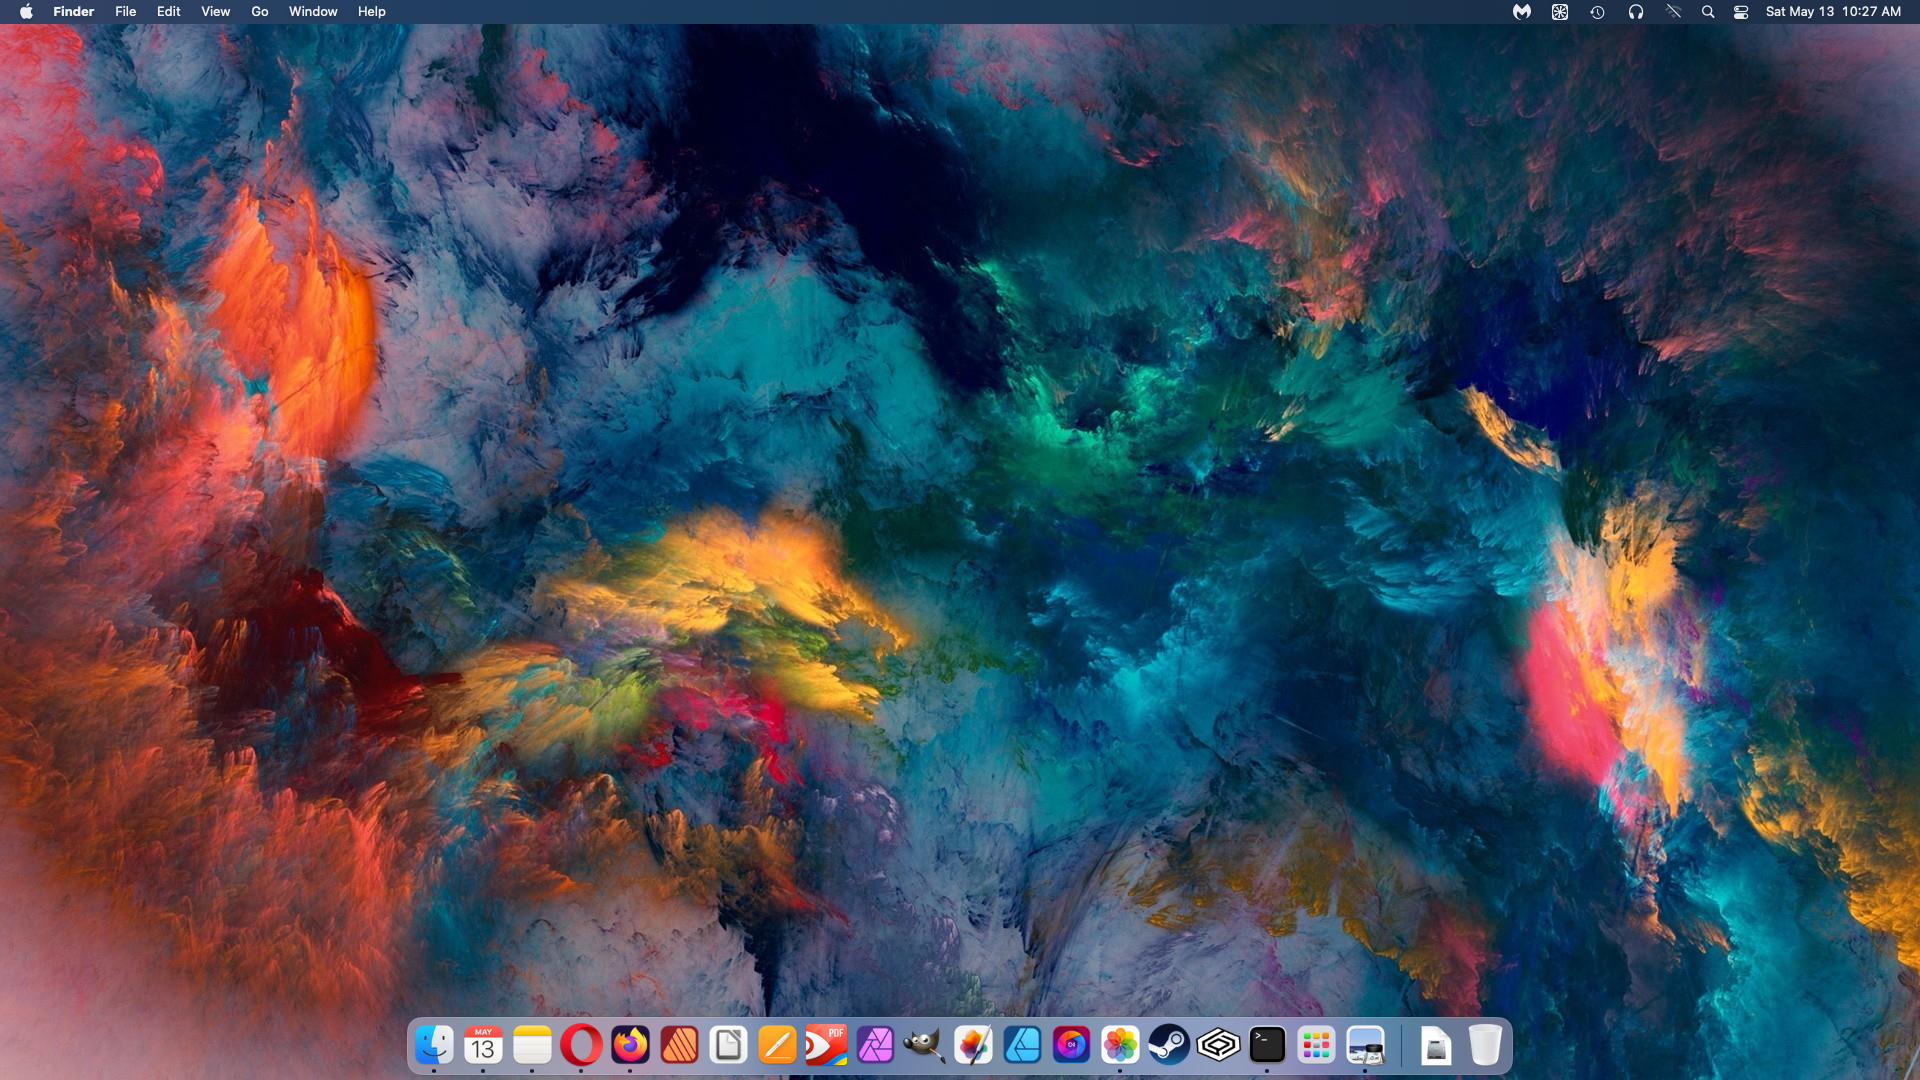Open Spotlight search magnifier icon

pos(1708,12)
